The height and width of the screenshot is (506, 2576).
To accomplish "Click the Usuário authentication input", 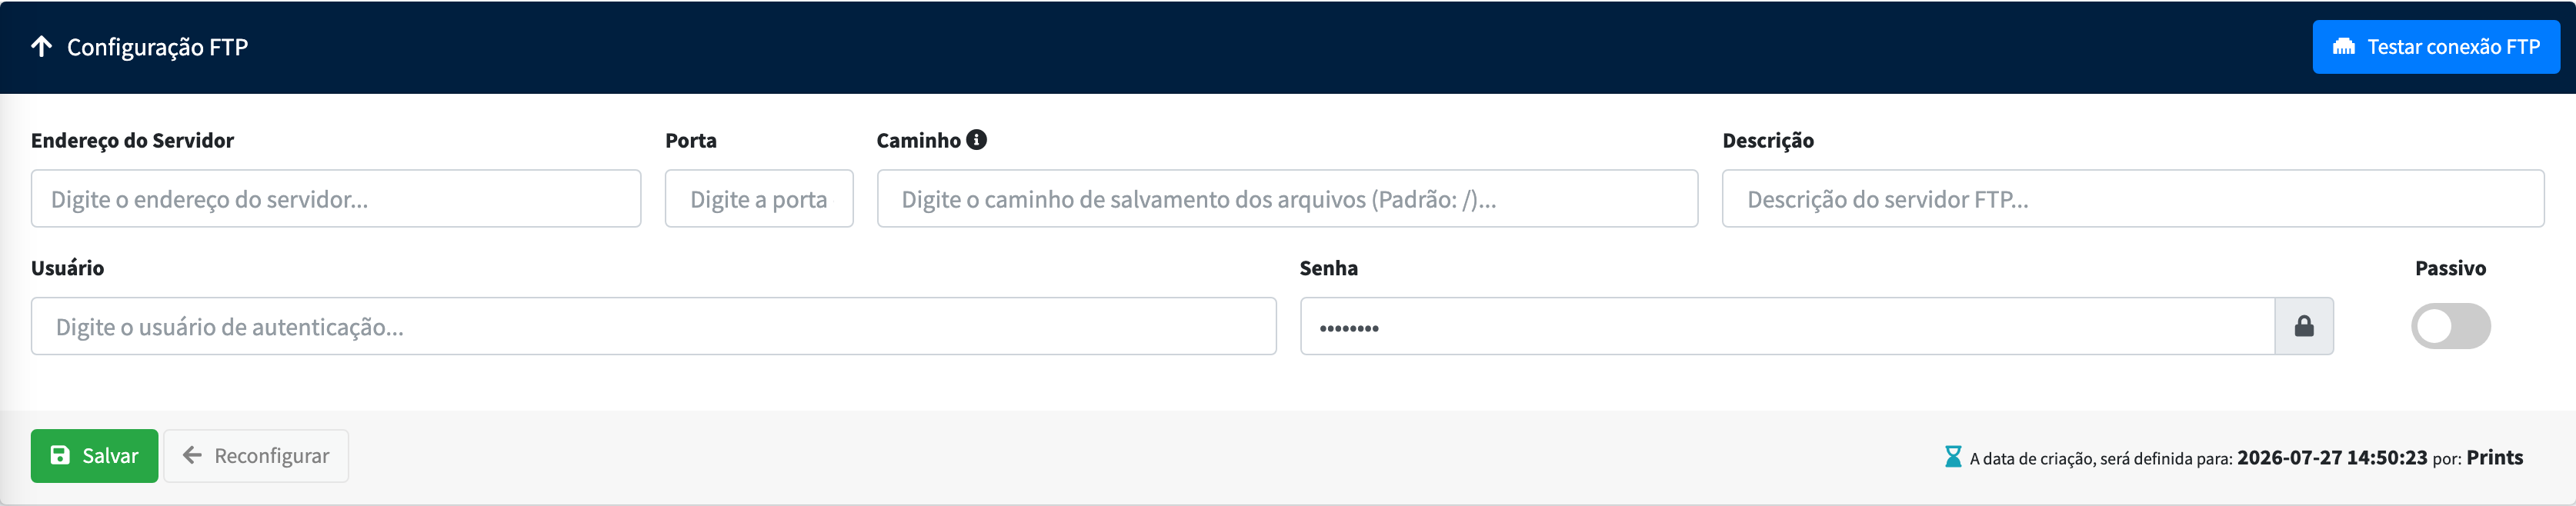I will tap(654, 326).
